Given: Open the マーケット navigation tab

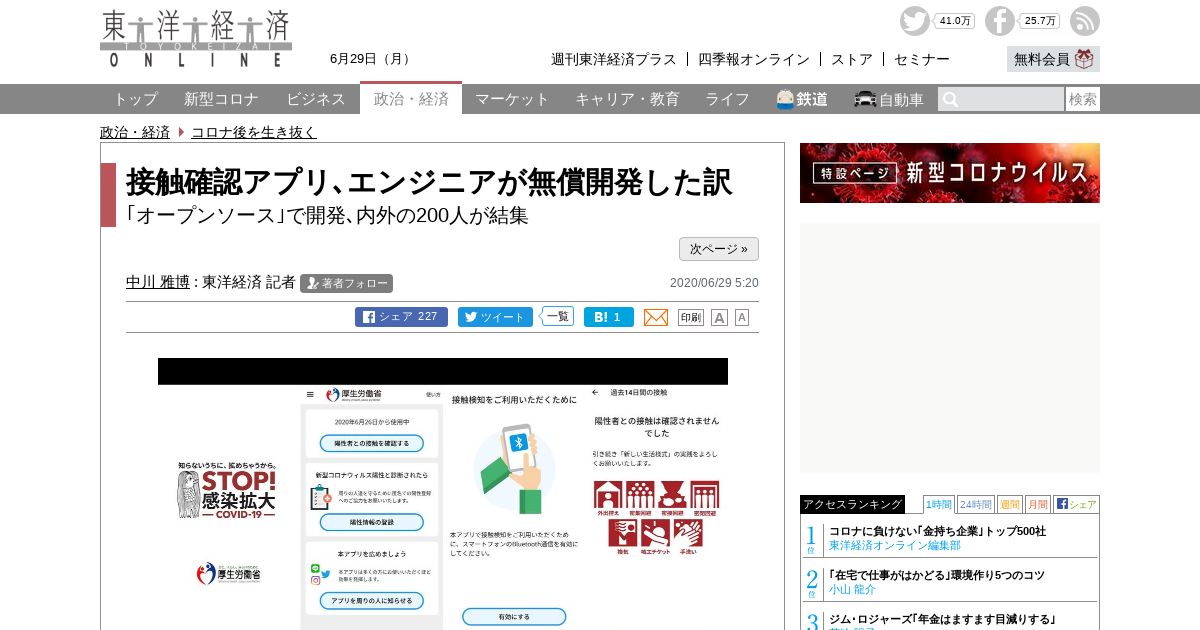Looking at the screenshot, I should pos(512,99).
